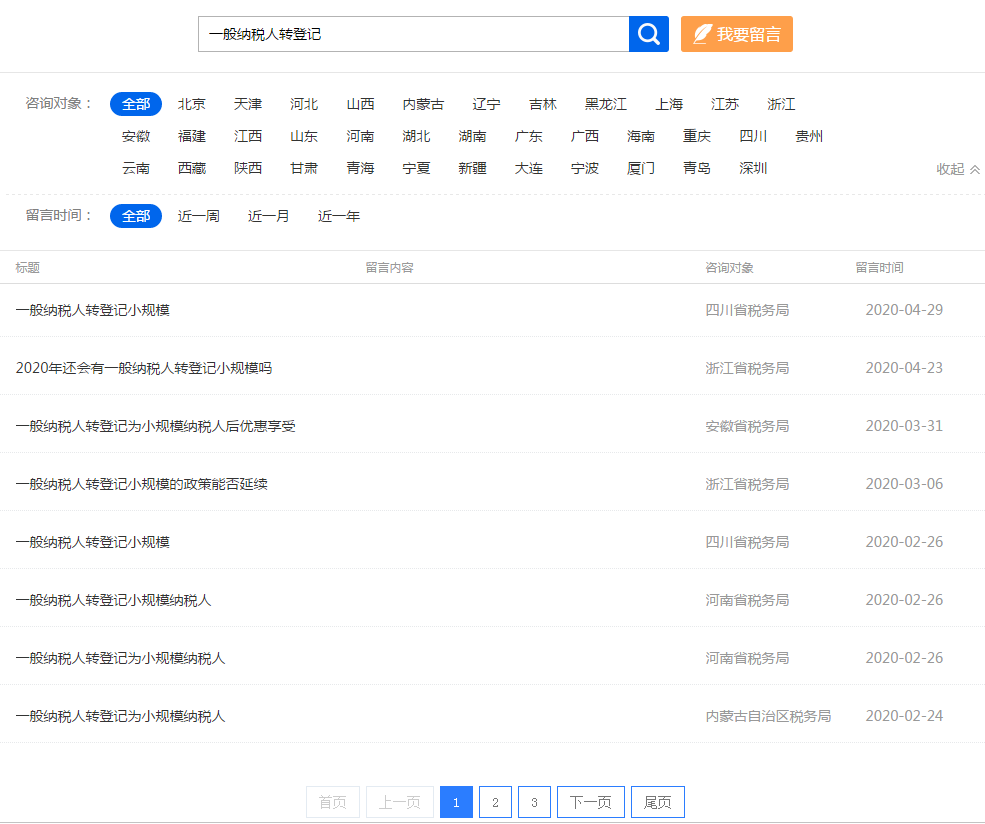Choose 重庆 as consultation target
The width and height of the screenshot is (985, 824).
[697, 136]
